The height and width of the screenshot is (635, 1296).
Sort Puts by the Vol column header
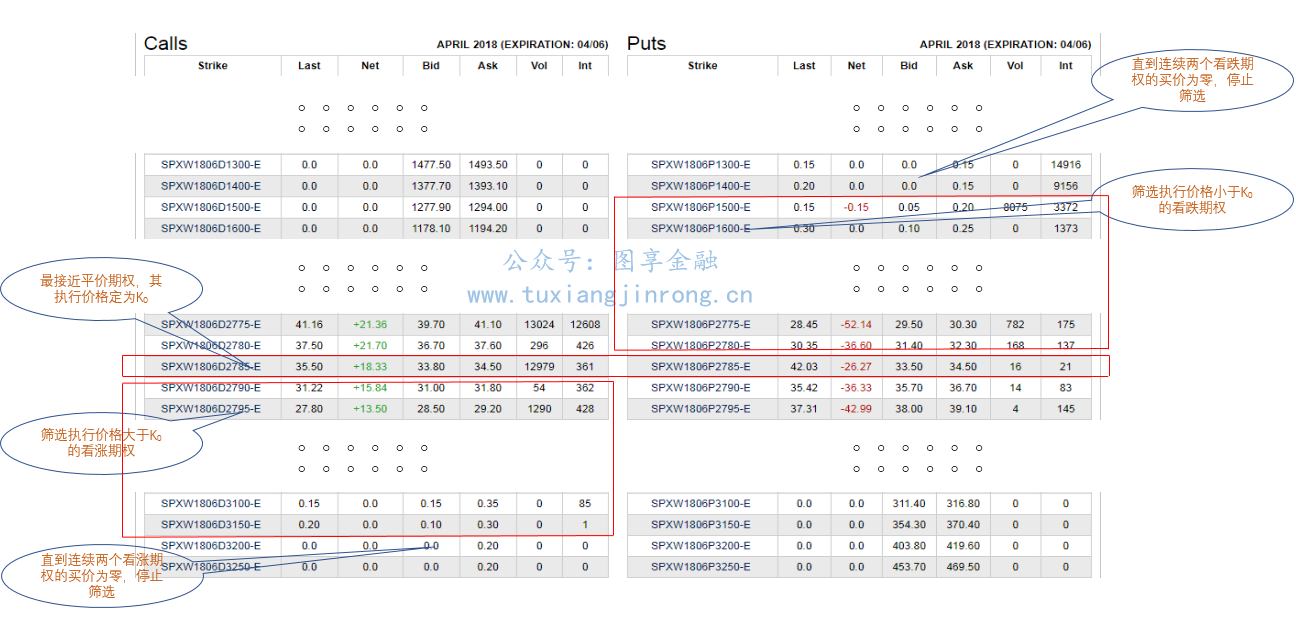pyautogui.click(x=1015, y=66)
